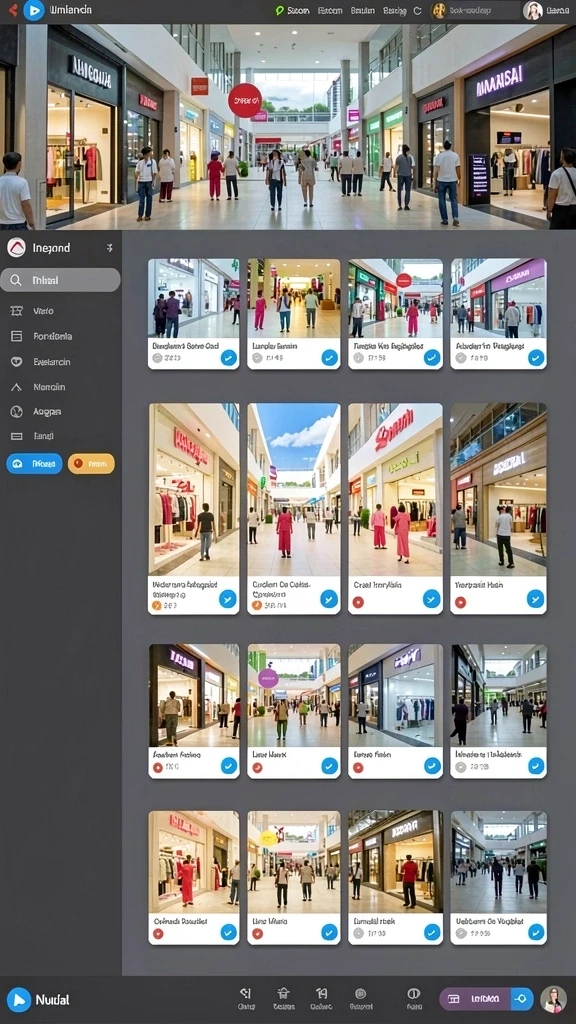The height and width of the screenshot is (1024, 576).
Task: Toggle checkmark on first top-row mall card
Action: 229,357
